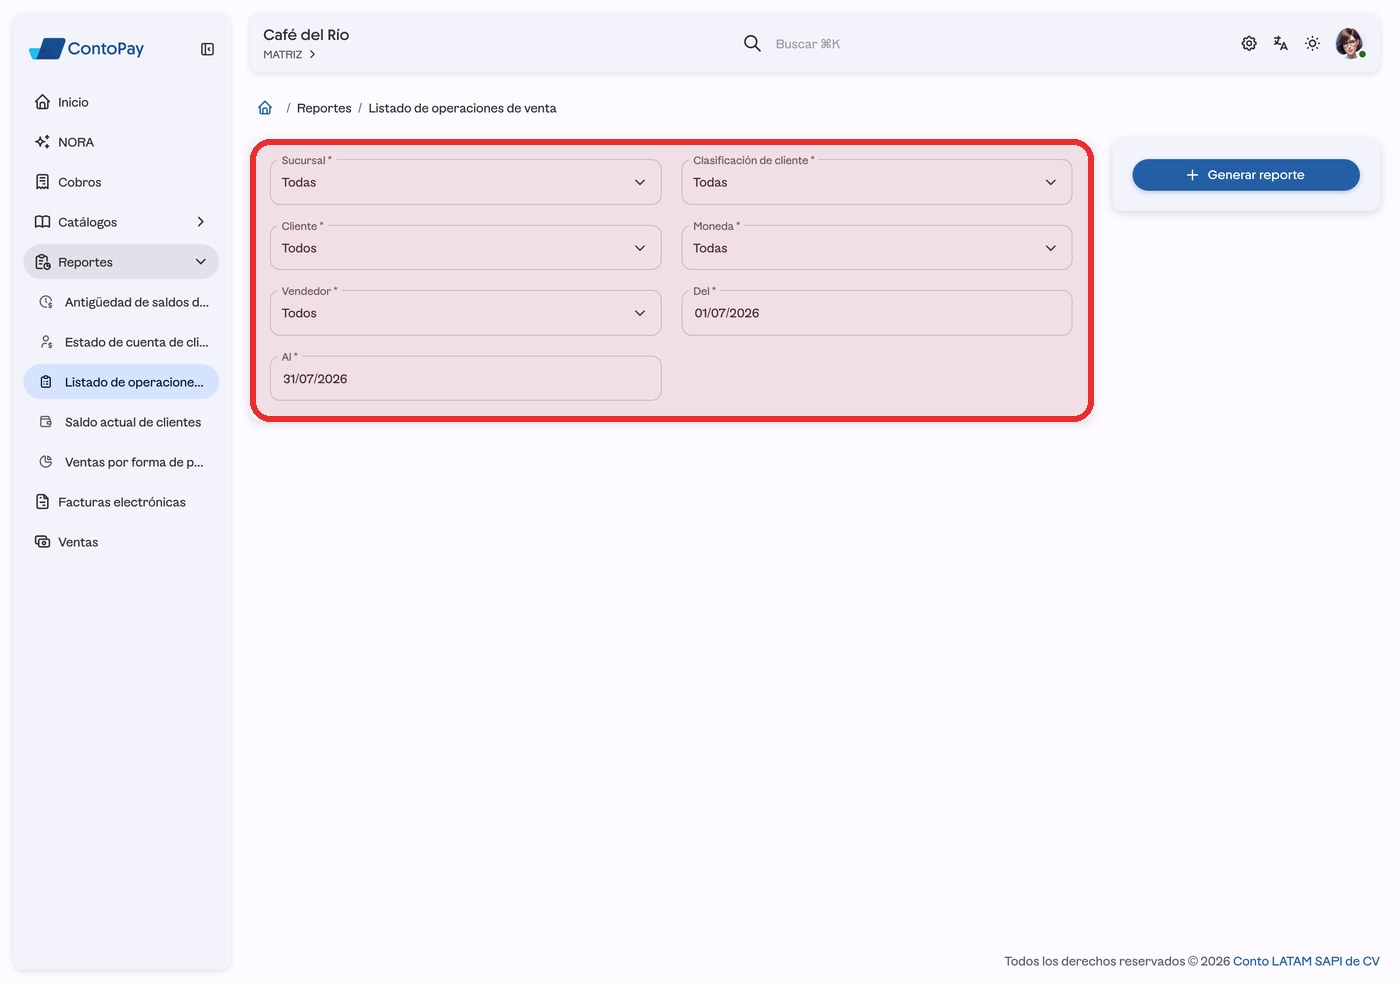Open Ventas in sidebar
This screenshot has height=983, width=1400.
pos(121,542)
